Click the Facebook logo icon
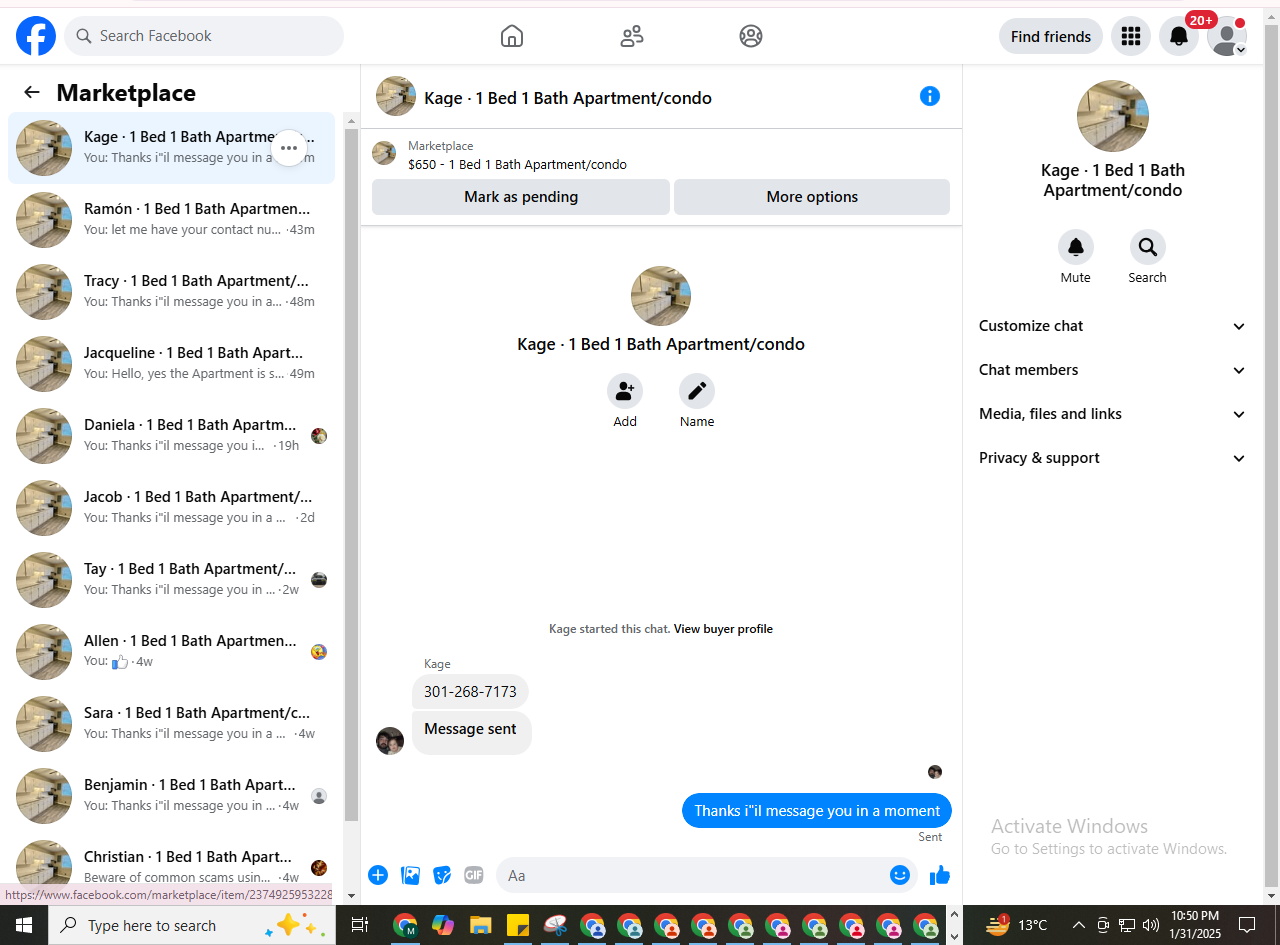 36,36
